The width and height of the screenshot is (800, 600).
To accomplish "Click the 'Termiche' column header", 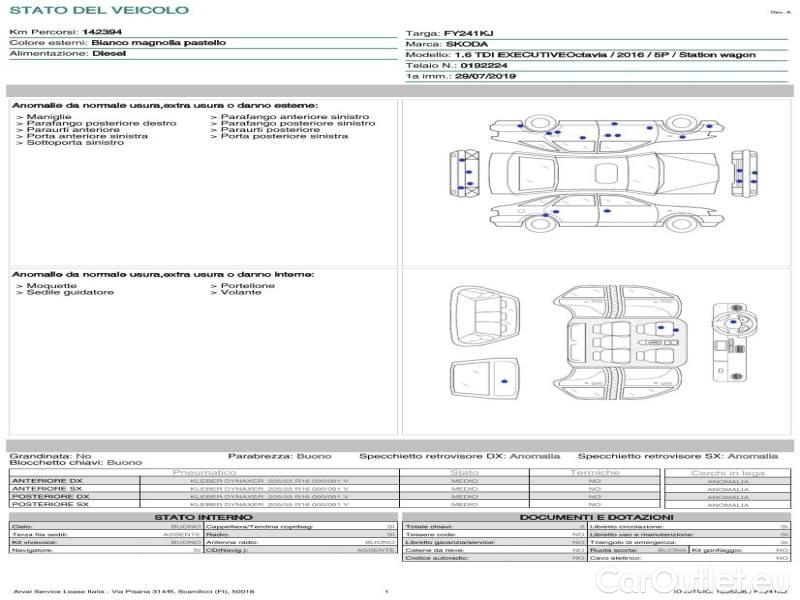I will click(x=594, y=473).
